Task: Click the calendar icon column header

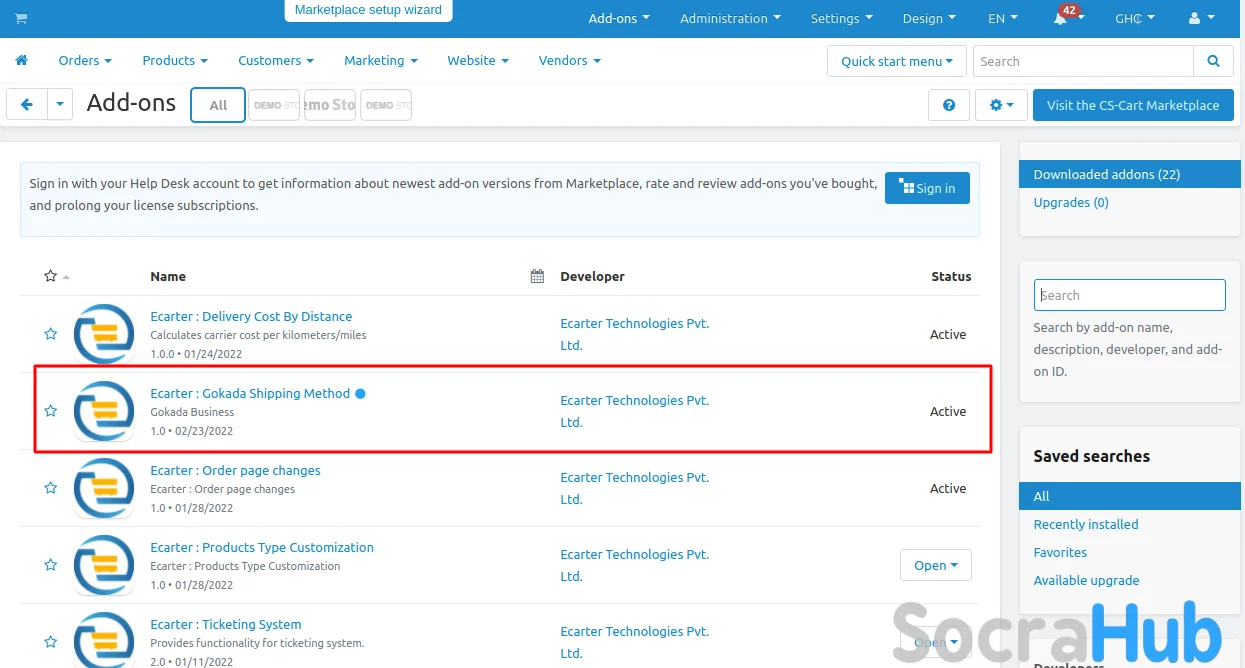Action: coord(537,276)
